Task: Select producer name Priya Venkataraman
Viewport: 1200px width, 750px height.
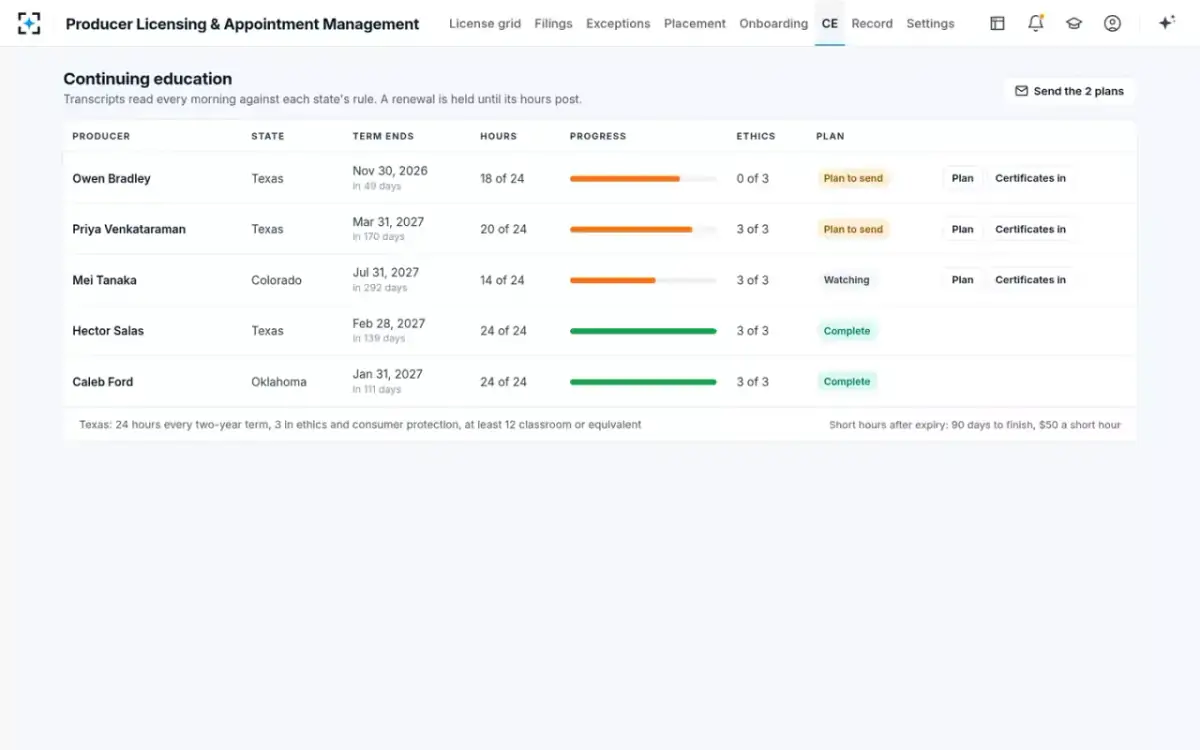Action: tap(129, 229)
